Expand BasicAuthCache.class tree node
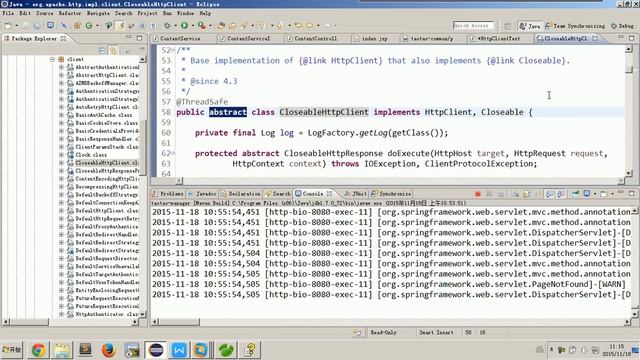This screenshot has height=360, width=640. coord(61,115)
